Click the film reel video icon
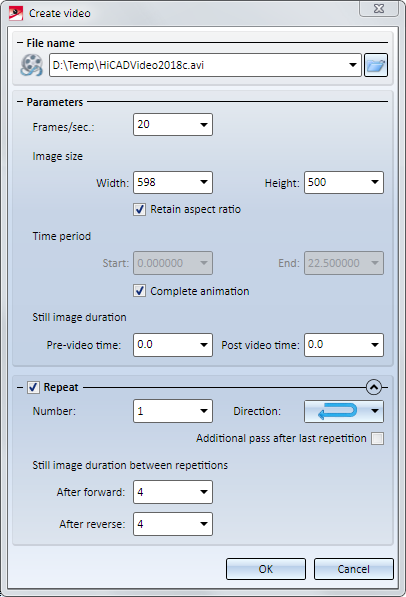The height and width of the screenshot is (597, 406). click(32, 65)
